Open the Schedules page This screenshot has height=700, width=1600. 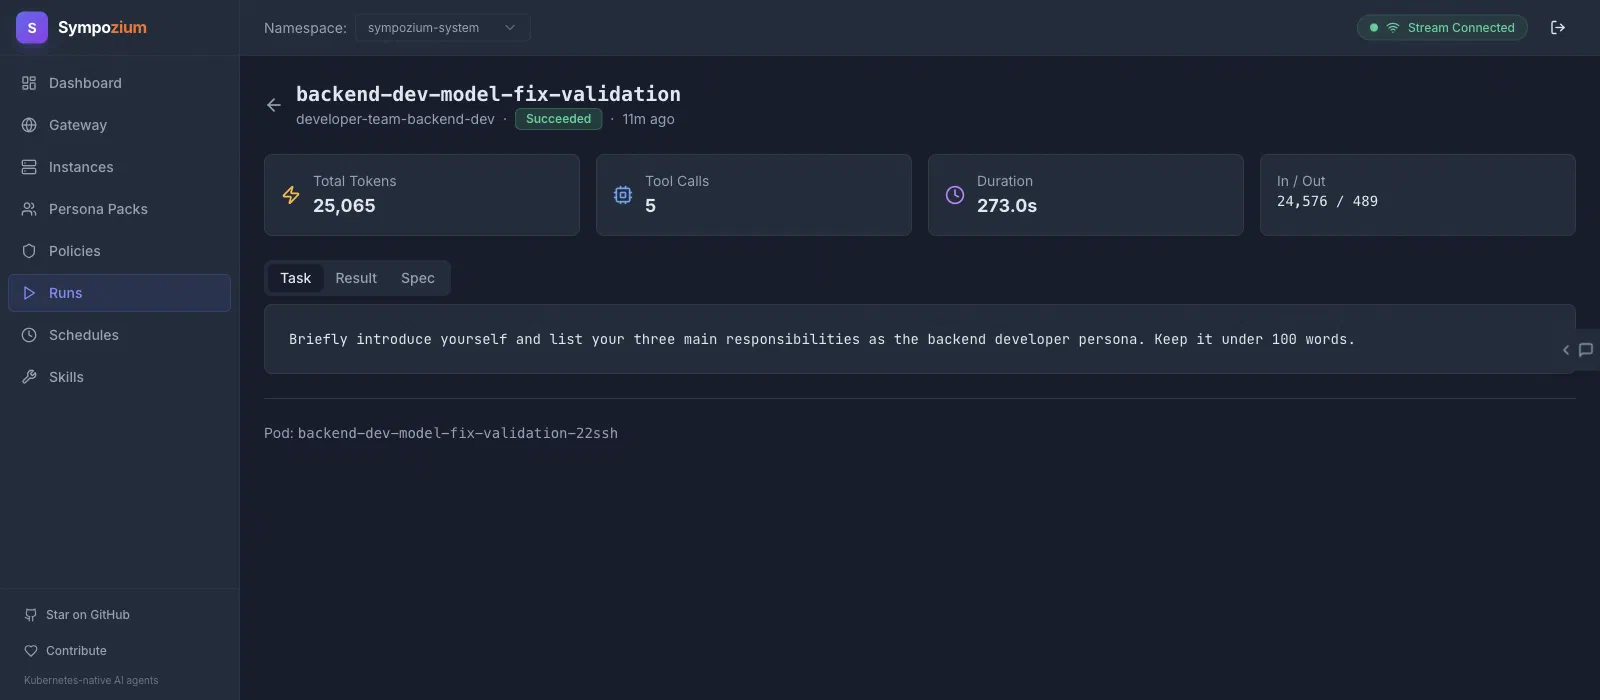(119, 335)
